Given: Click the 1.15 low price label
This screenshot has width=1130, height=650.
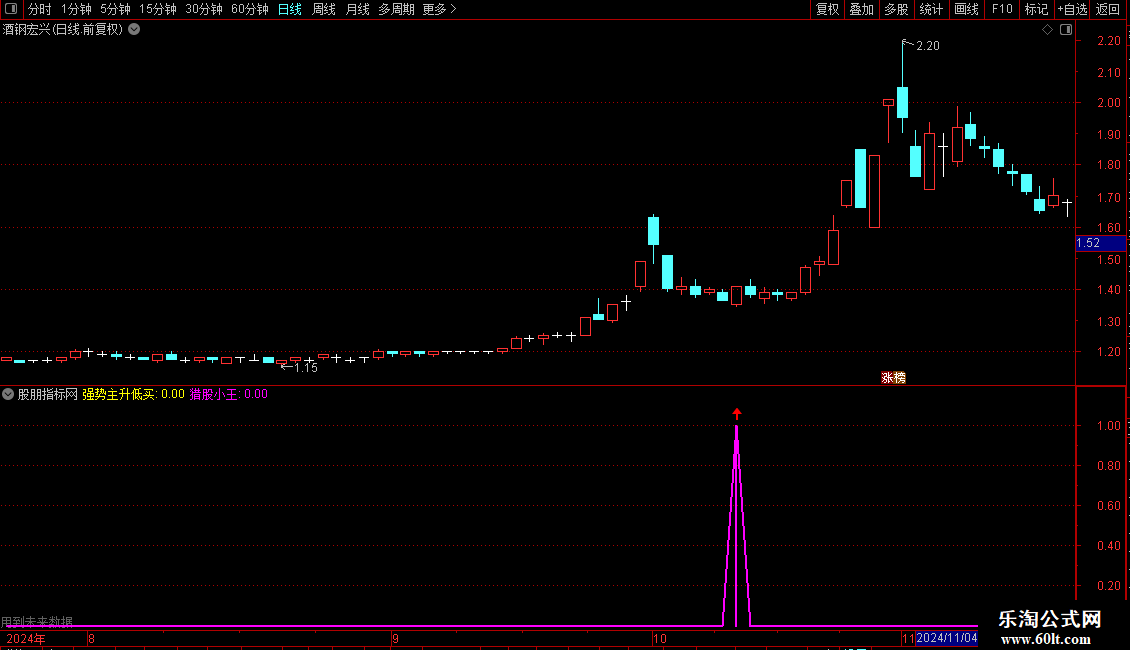Looking at the screenshot, I should coord(306,368).
